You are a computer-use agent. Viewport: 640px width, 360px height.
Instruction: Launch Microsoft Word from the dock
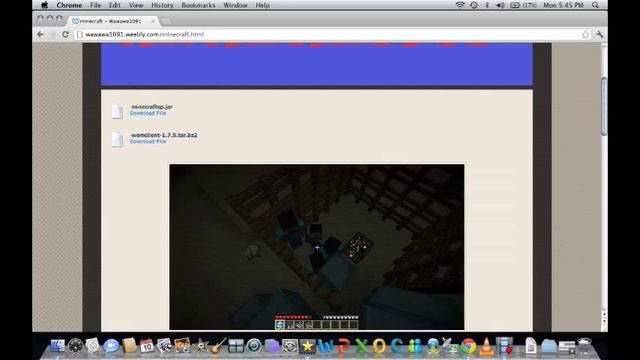coord(325,346)
